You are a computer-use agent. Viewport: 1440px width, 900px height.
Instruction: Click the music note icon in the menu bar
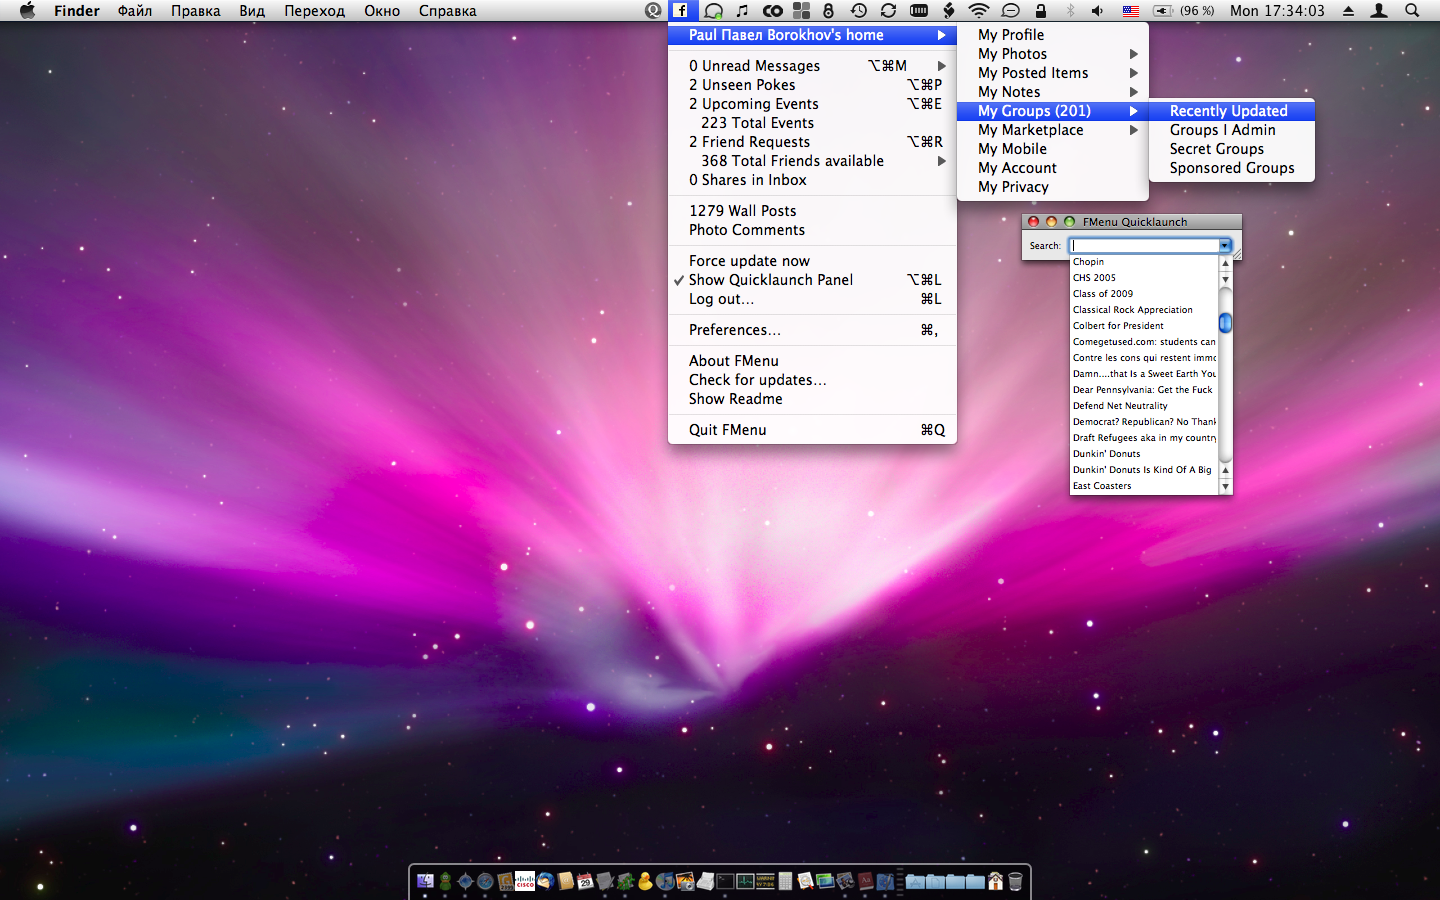click(742, 11)
